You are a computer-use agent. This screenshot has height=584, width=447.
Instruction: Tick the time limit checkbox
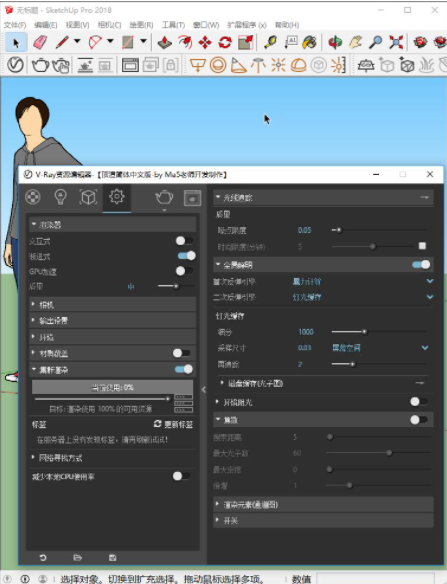tap(422, 246)
